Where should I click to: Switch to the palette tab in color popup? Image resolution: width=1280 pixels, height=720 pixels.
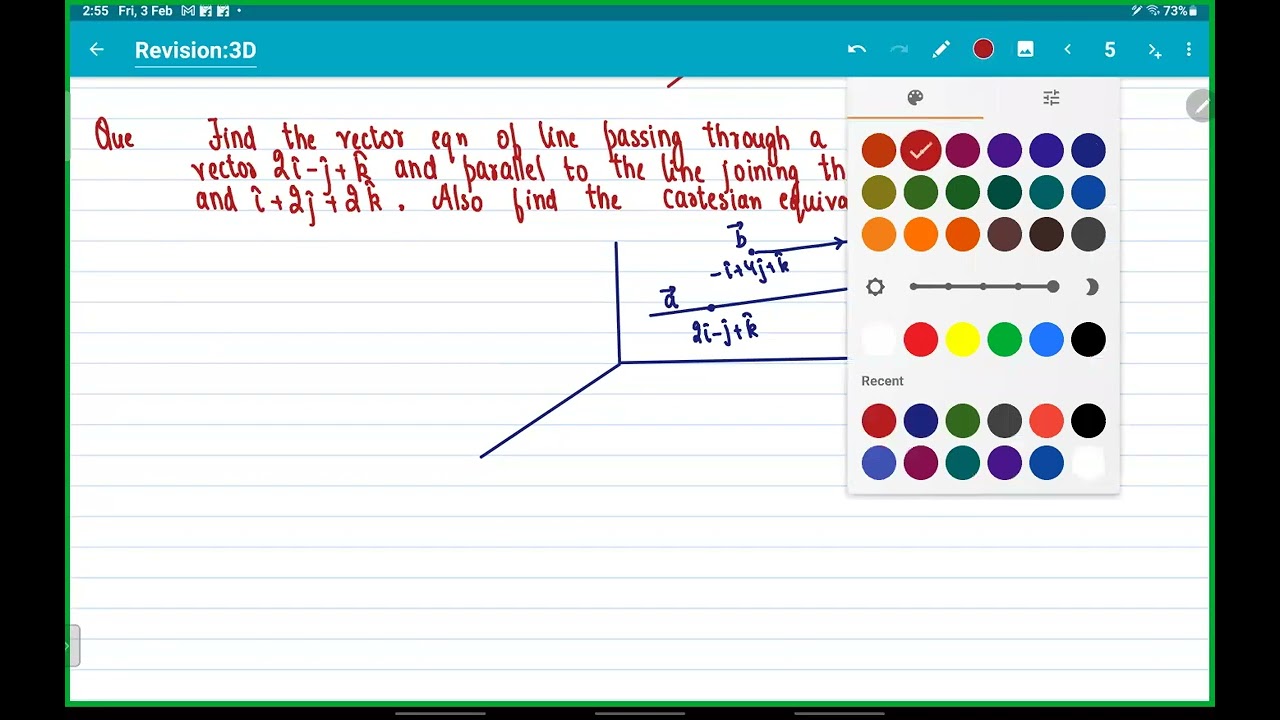[915, 97]
